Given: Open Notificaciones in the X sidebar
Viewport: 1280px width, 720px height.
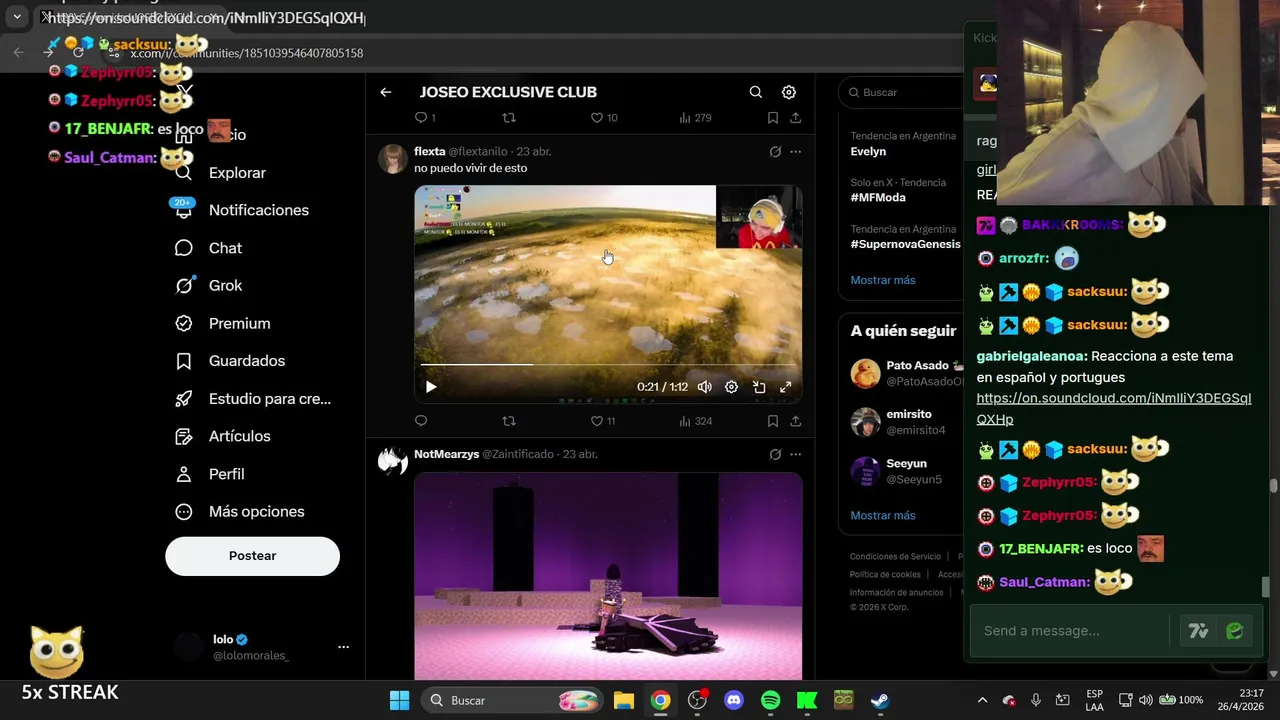Looking at the screenshot, I should tap(242, 210).
